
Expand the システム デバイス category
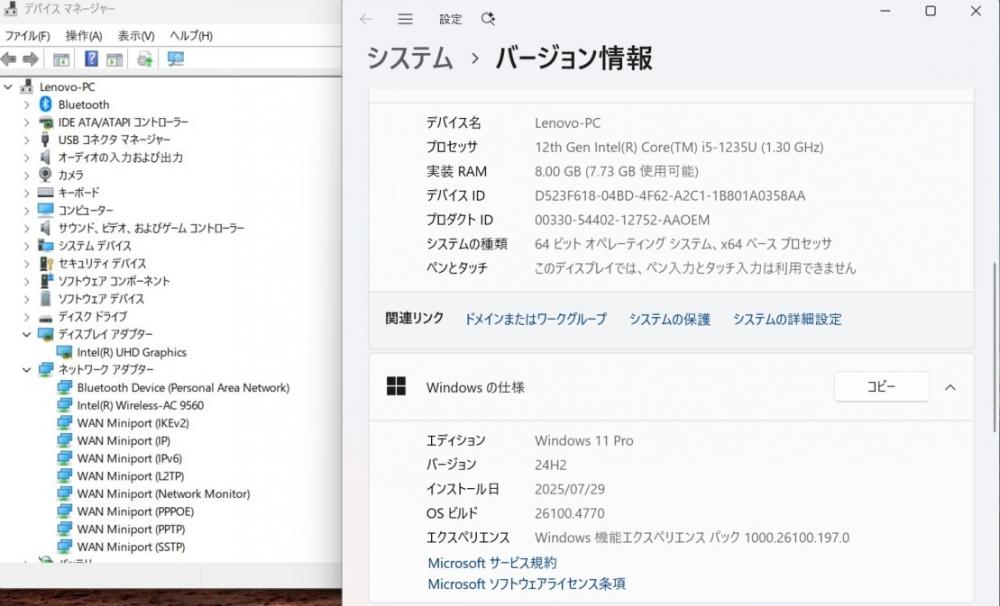26,246
